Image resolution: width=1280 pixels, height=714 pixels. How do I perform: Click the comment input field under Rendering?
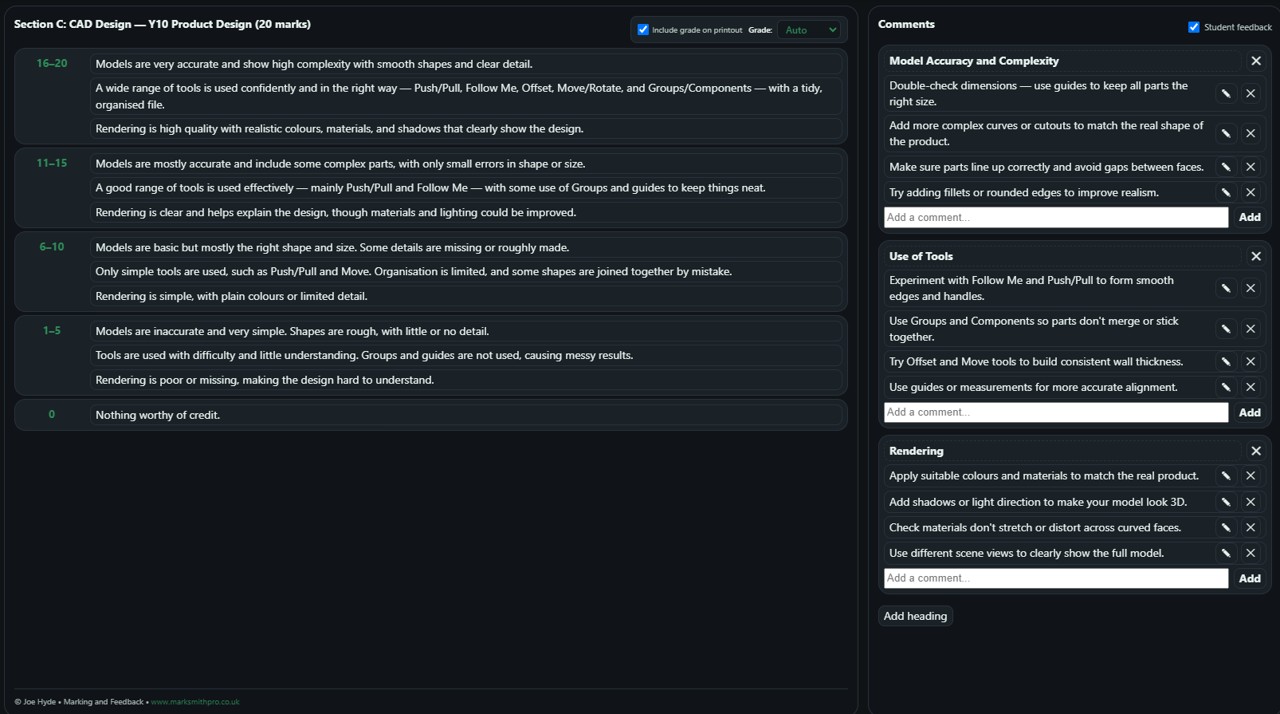point(1055,578)
